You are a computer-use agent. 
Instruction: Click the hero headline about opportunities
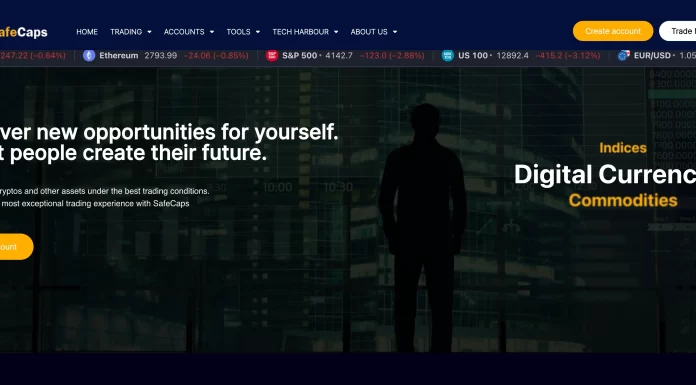click(x=169, y=132)
